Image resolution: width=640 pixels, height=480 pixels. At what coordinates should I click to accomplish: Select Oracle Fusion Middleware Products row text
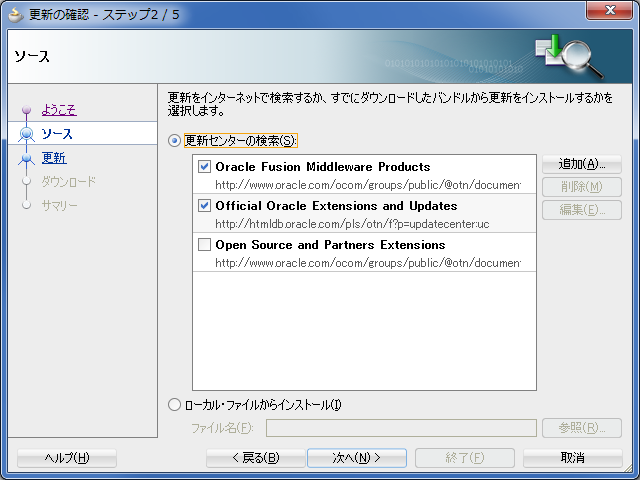point(323,167)
